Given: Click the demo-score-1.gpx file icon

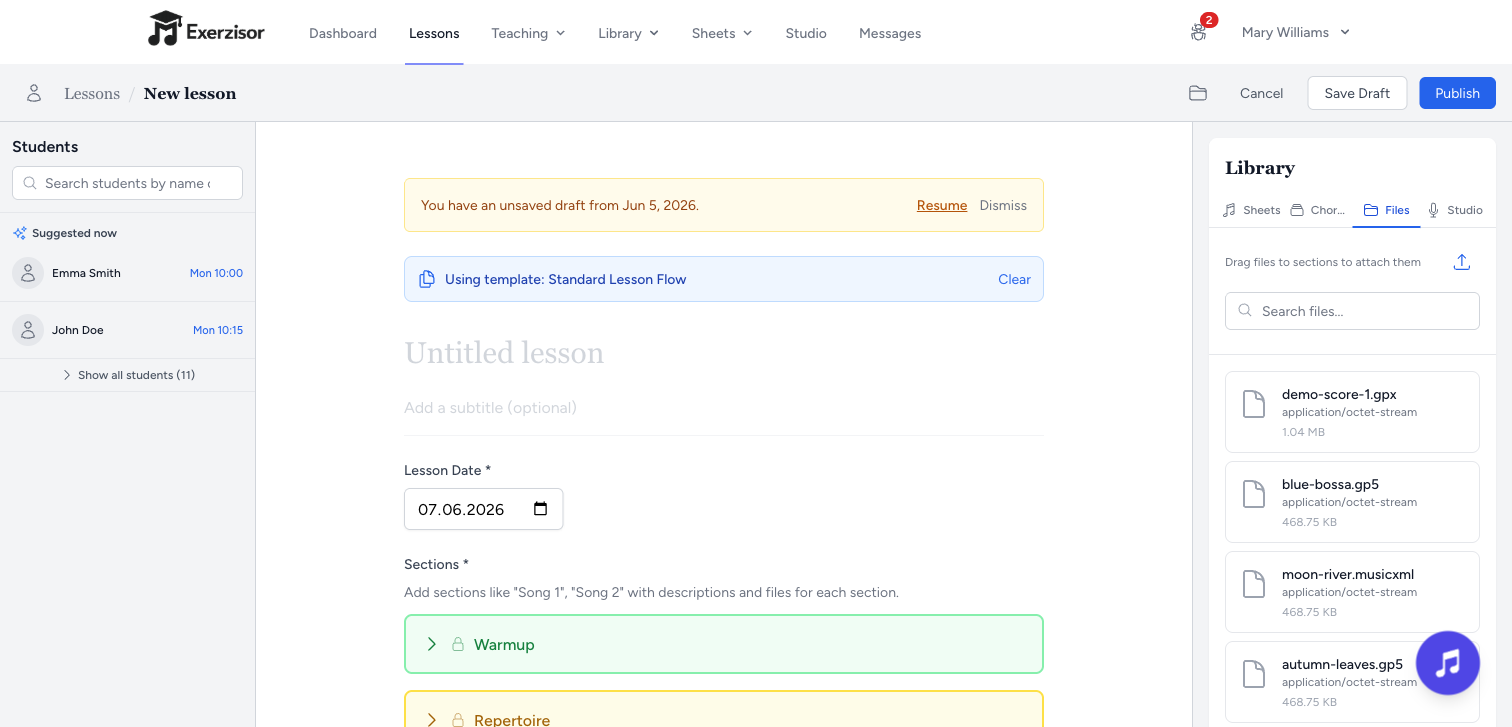Looking at the screenshot, I should [1254, 404].
